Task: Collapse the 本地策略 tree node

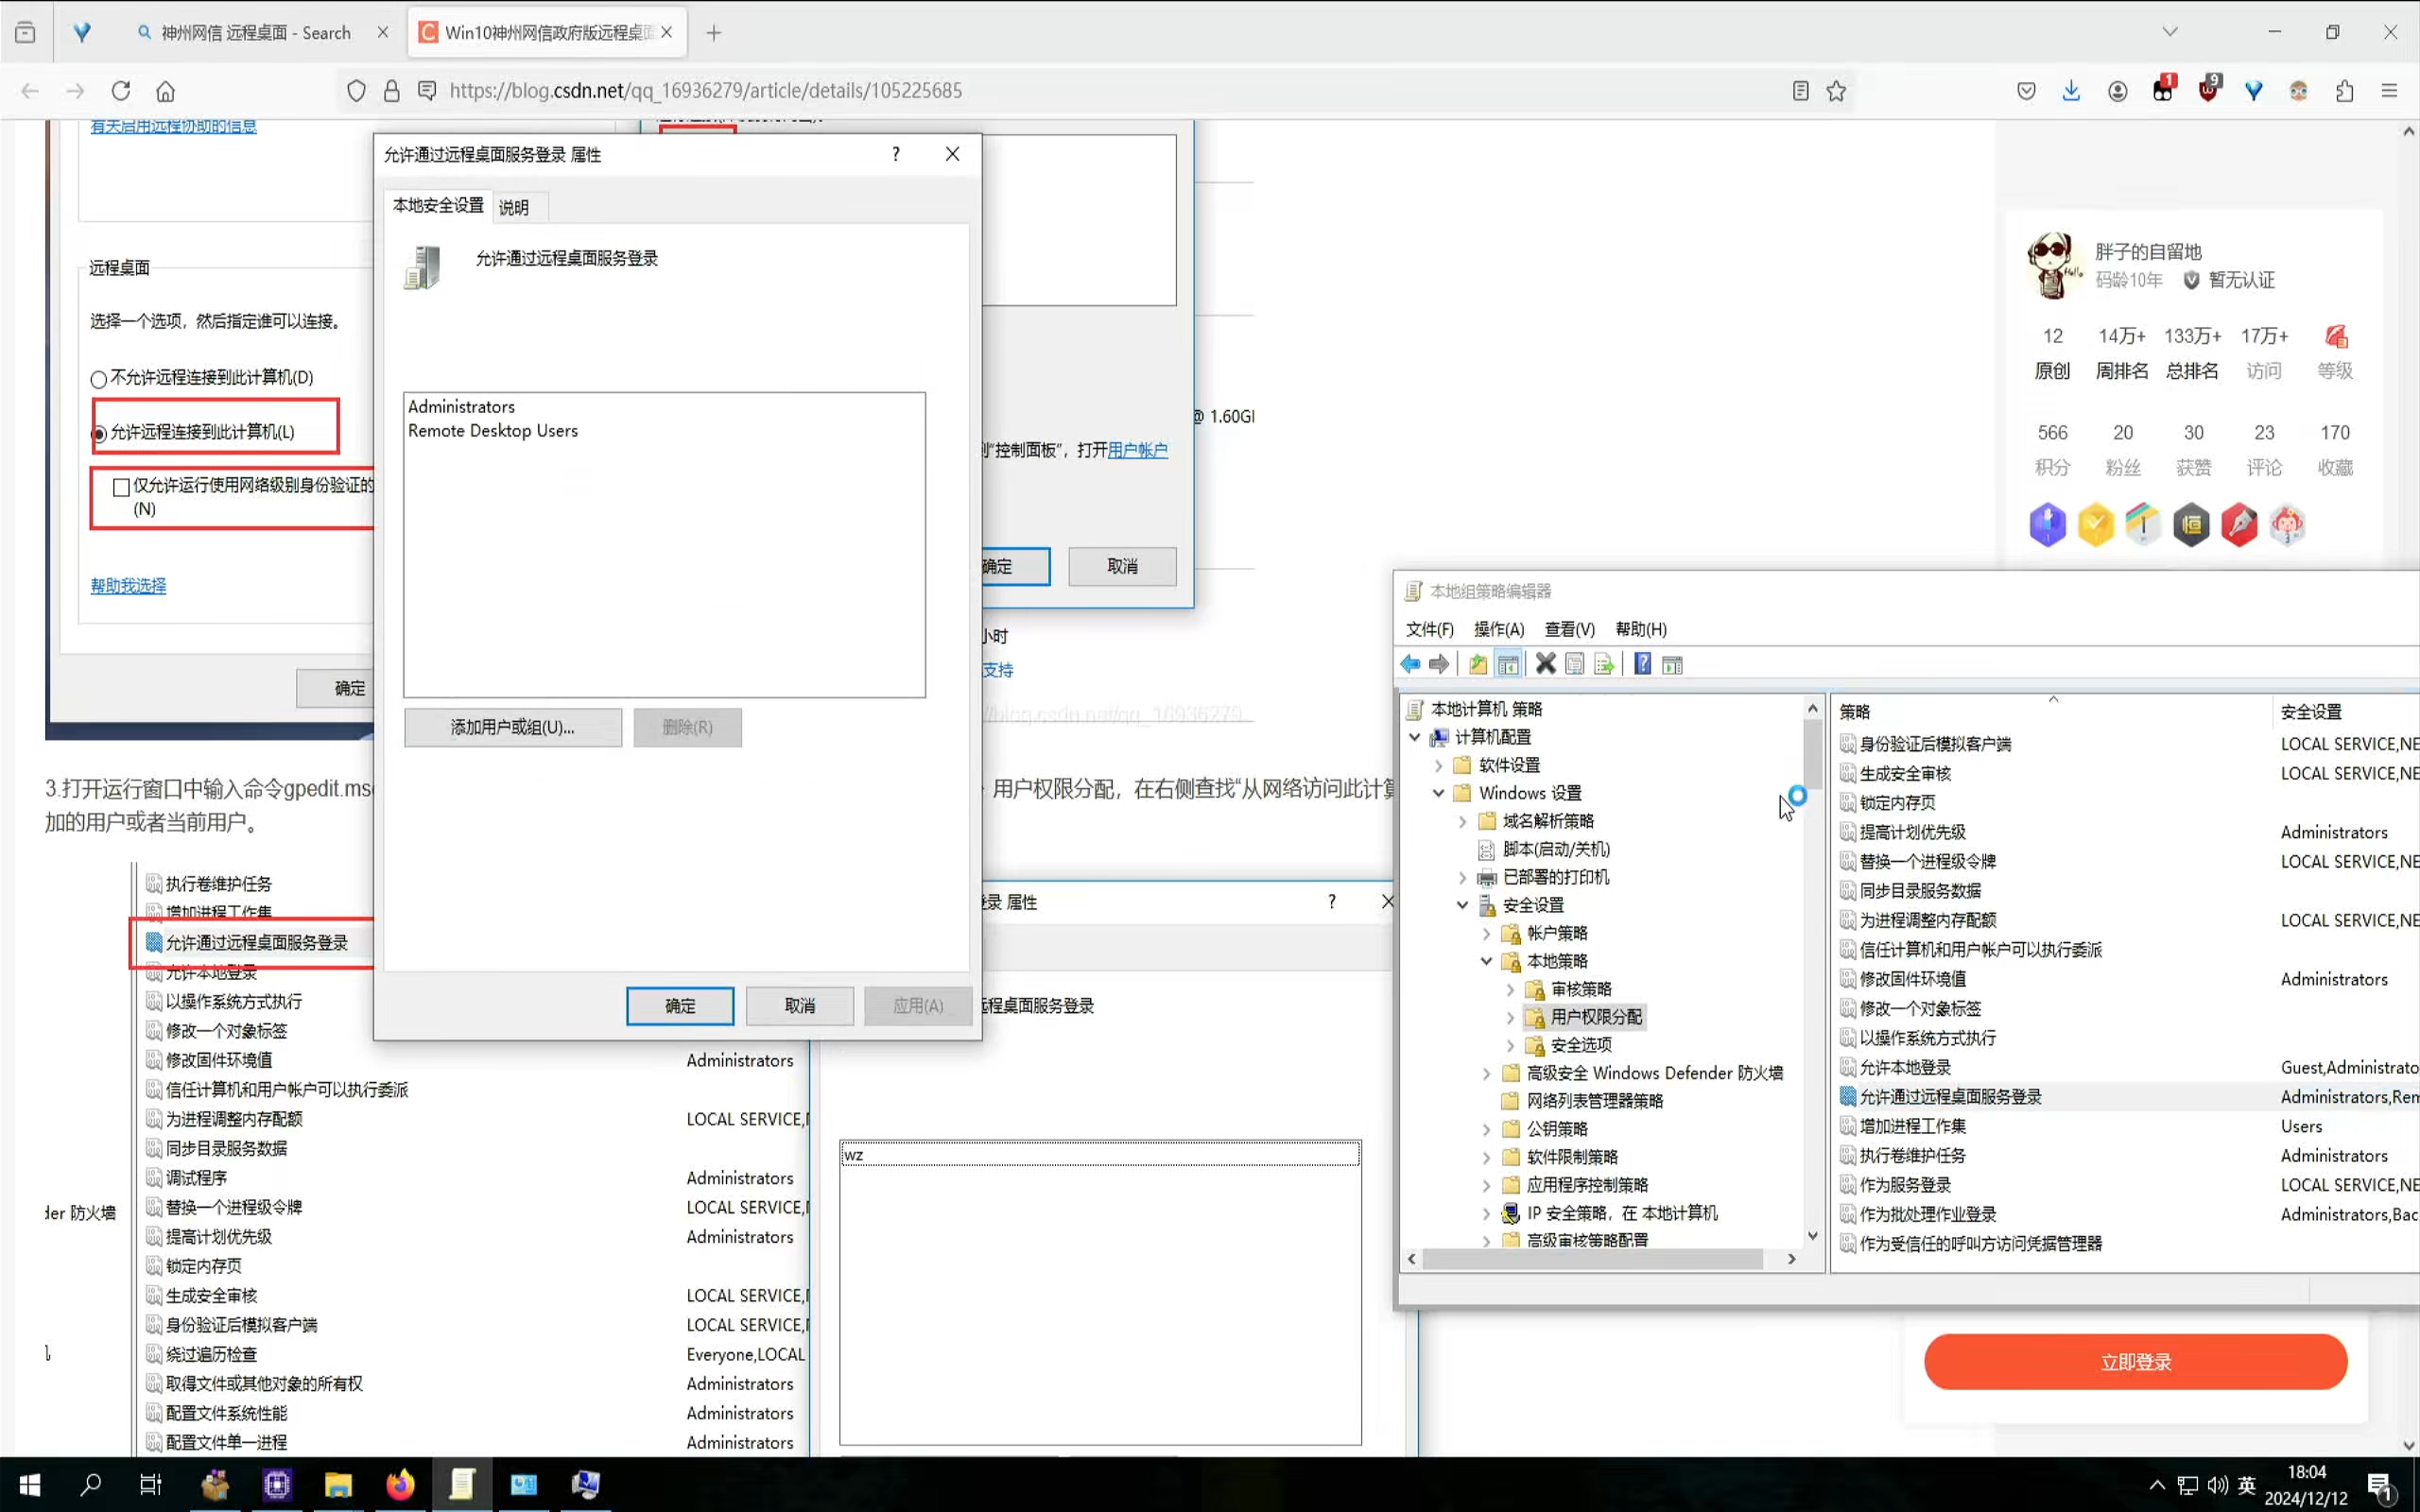Action: tap(1486, 961)
